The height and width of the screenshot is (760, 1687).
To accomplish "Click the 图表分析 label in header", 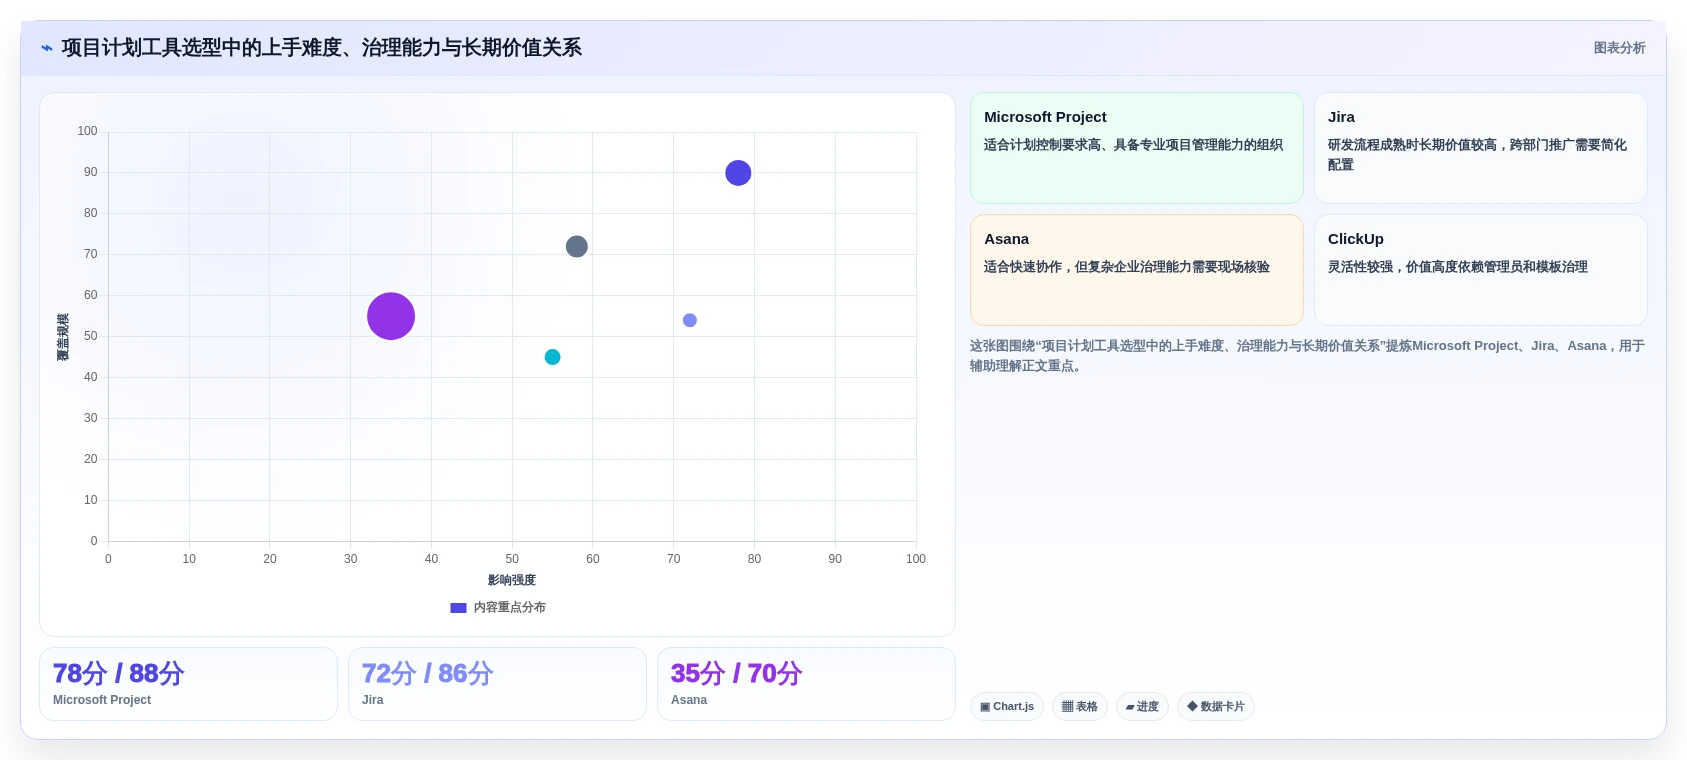I will [x=1619, y=48].
